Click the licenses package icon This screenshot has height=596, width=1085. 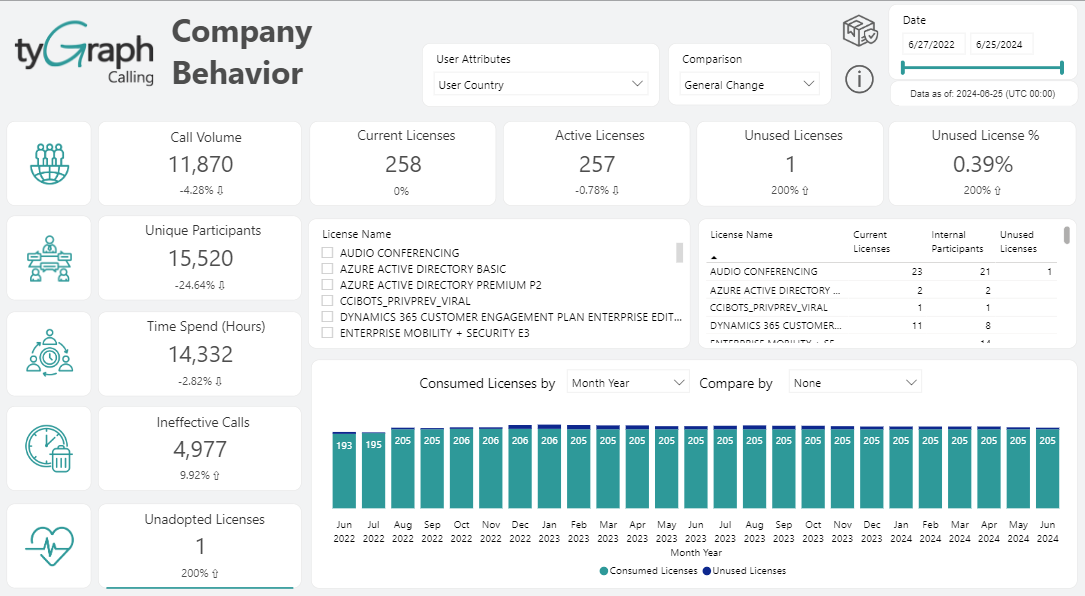pos(859,31)
